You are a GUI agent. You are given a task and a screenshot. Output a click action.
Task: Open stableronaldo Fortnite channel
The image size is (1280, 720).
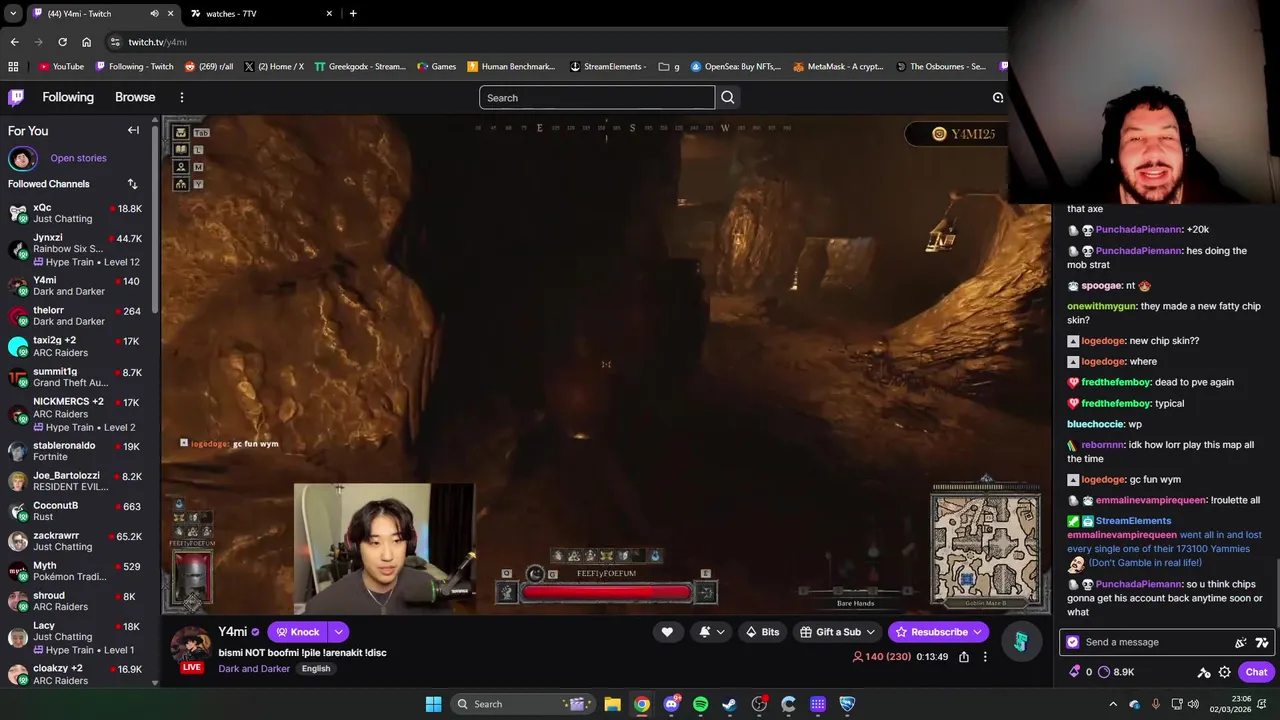[75, 451]
